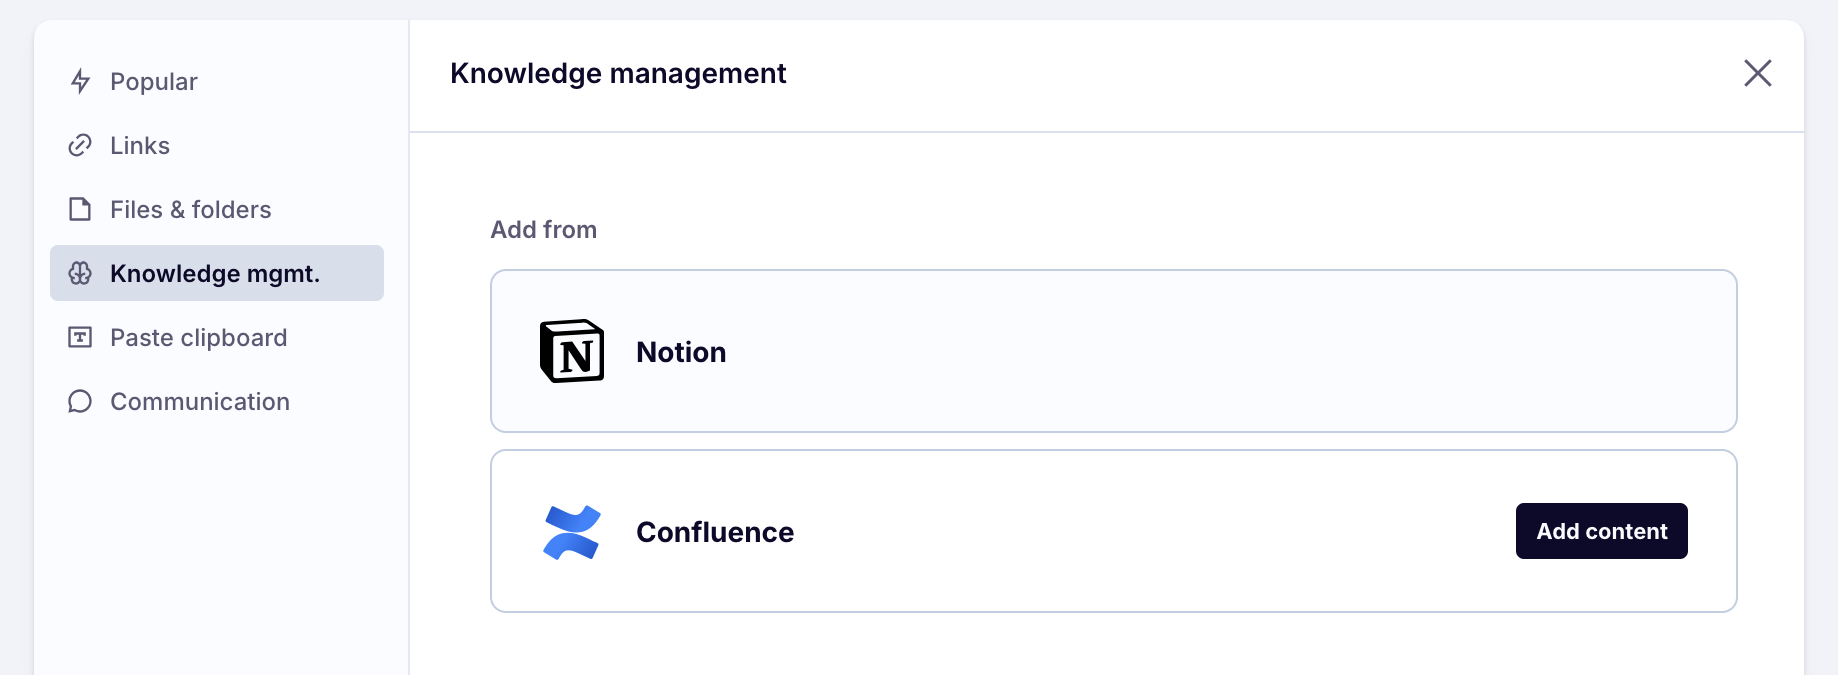
Task: Click the Confluence logo icon
Action: pyautogui.click(x=572, y=531)
